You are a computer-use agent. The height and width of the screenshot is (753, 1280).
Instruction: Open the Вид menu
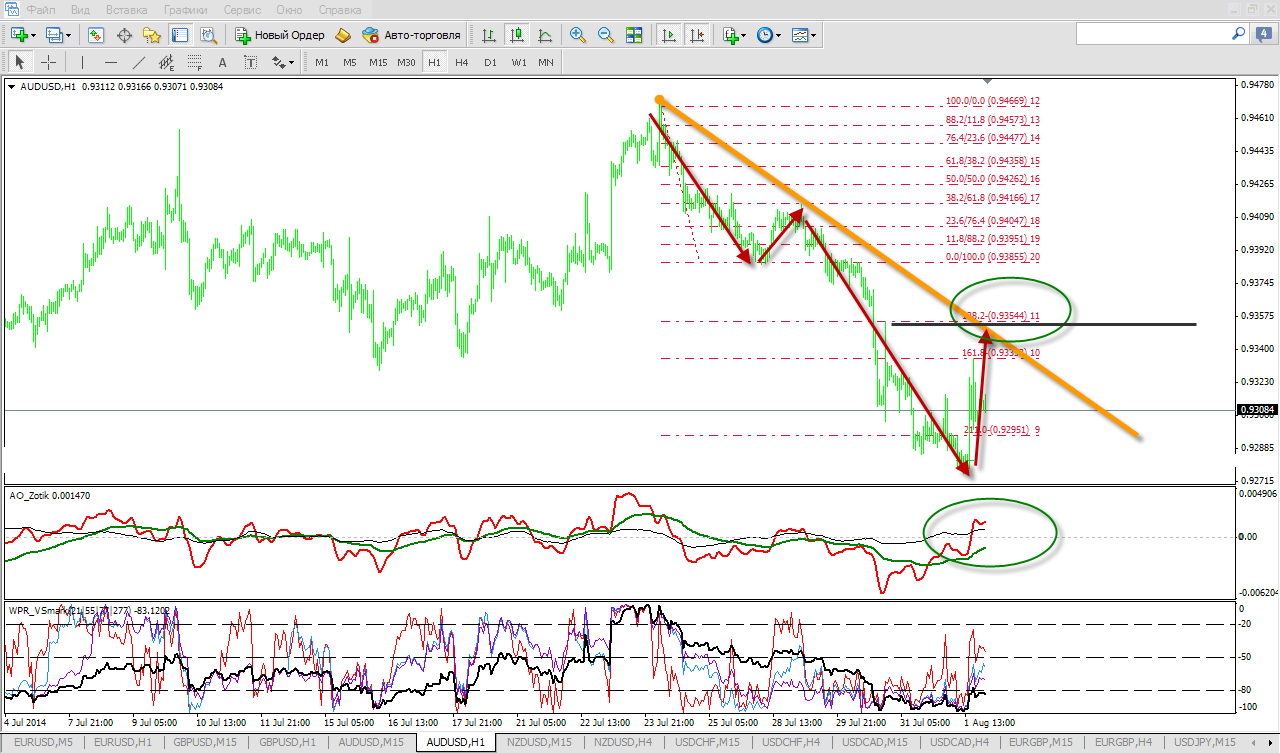coord(81,9)
